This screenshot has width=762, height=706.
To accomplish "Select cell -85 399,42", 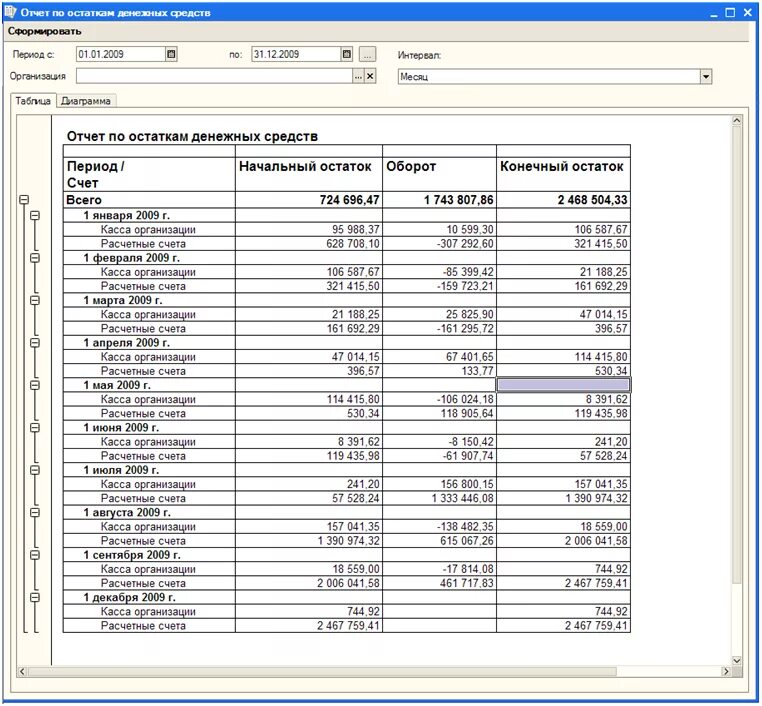I will pos(439,272).
